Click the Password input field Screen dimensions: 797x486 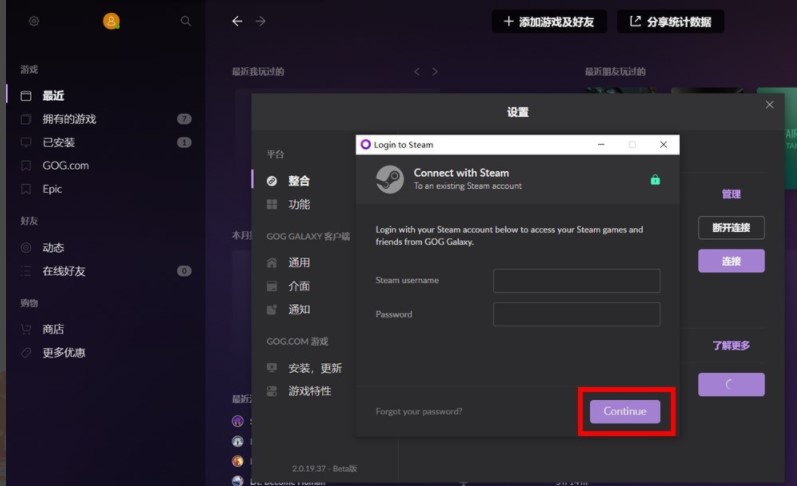click(576, 314)
